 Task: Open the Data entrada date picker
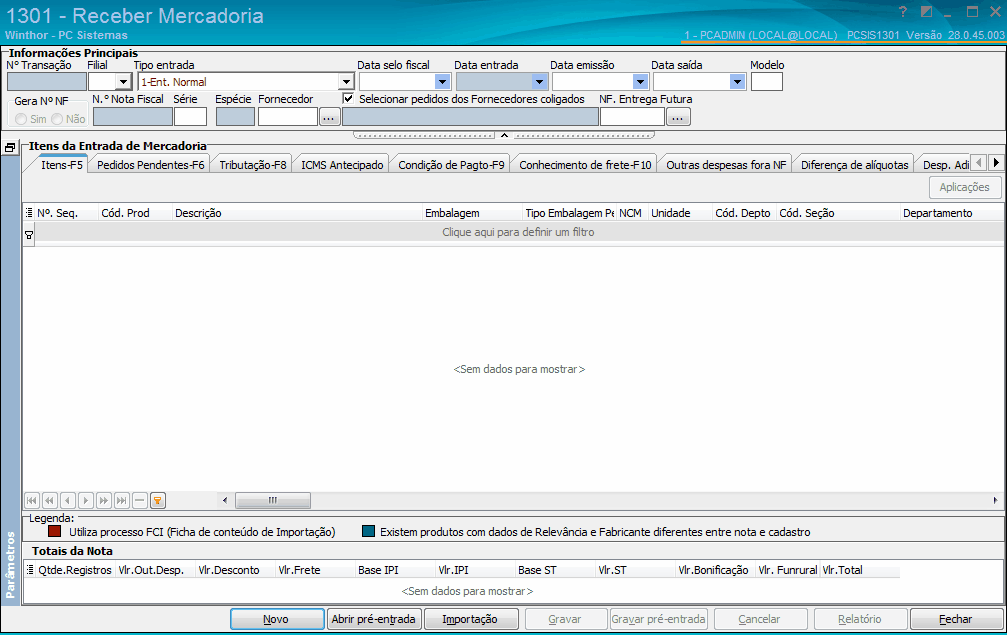pyautogui.click(x=539, y=82)
